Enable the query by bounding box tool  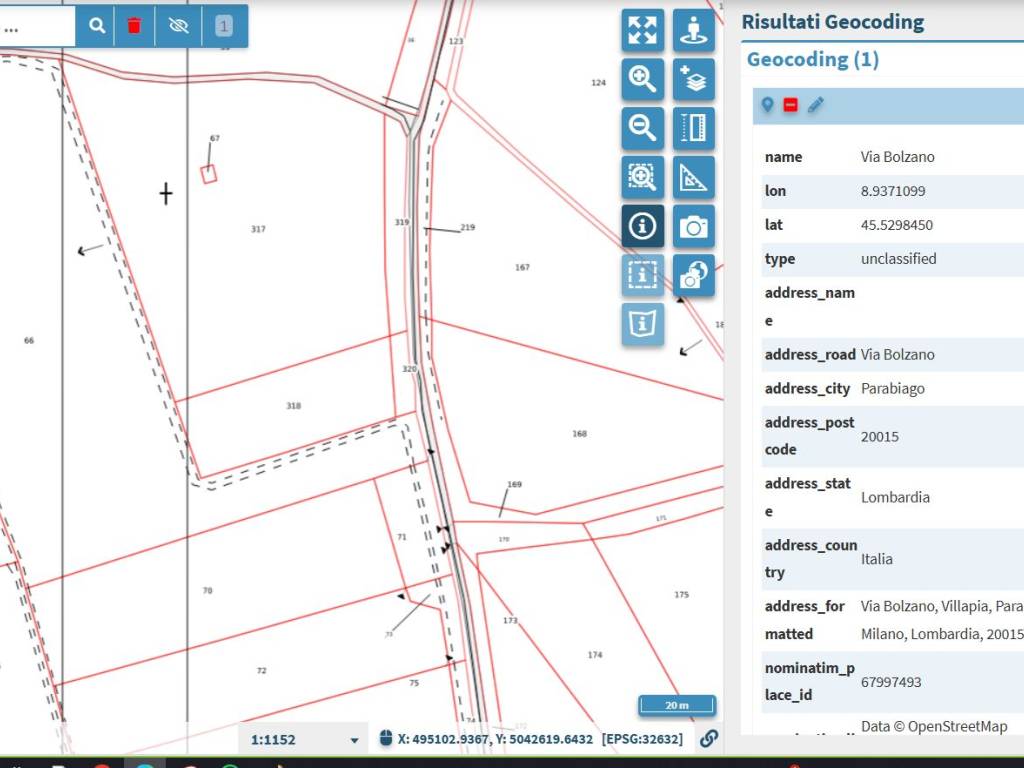(x=642, y=275)
